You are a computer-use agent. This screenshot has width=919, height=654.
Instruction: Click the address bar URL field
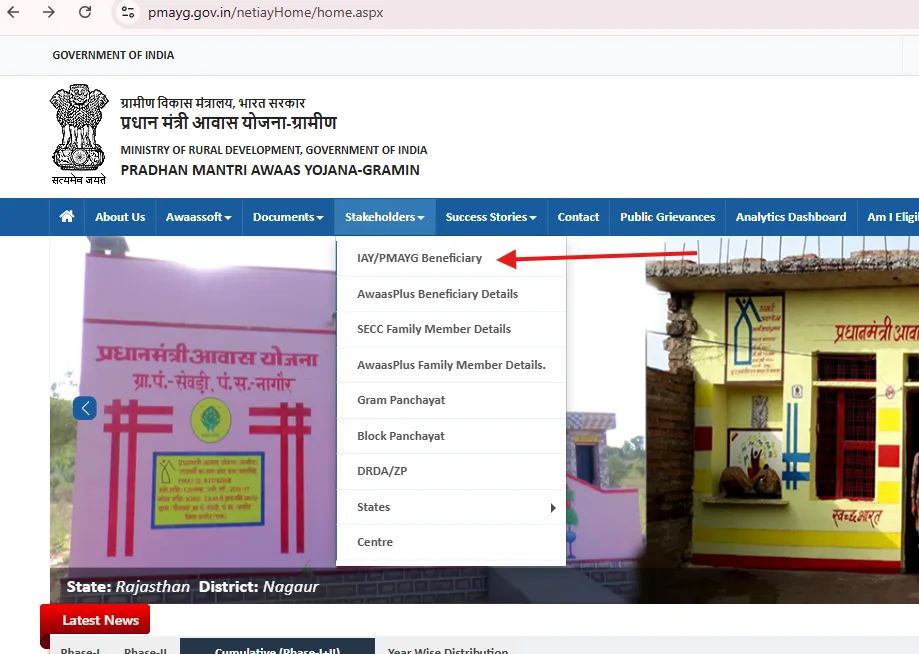[x=266, y=12]
